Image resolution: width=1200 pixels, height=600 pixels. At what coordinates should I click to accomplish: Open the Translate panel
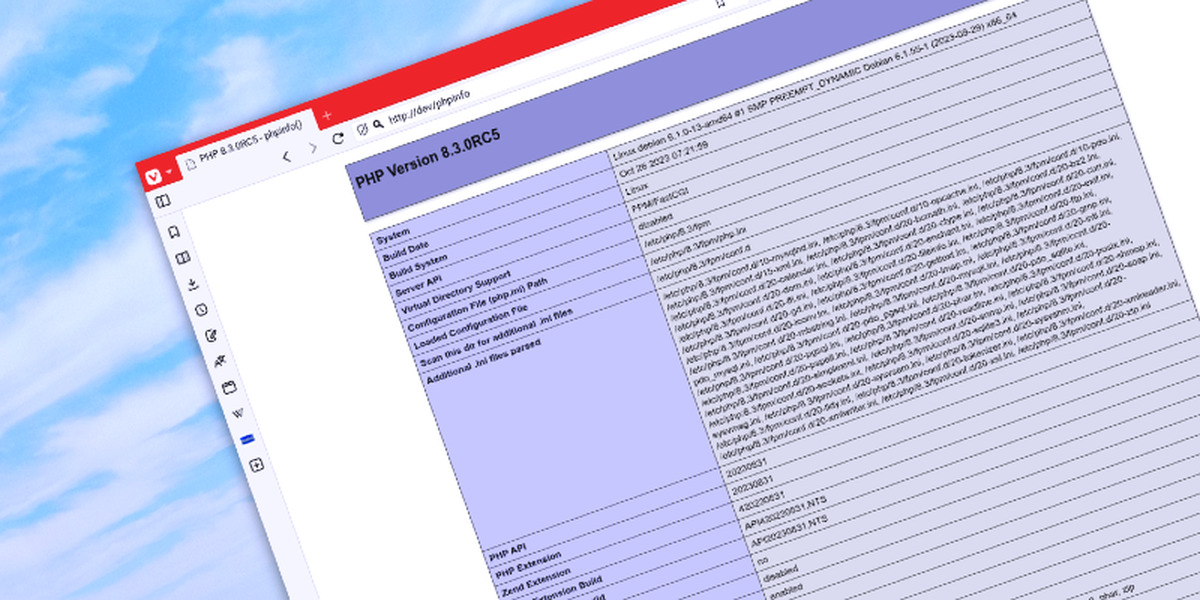(x=220, y=361)
